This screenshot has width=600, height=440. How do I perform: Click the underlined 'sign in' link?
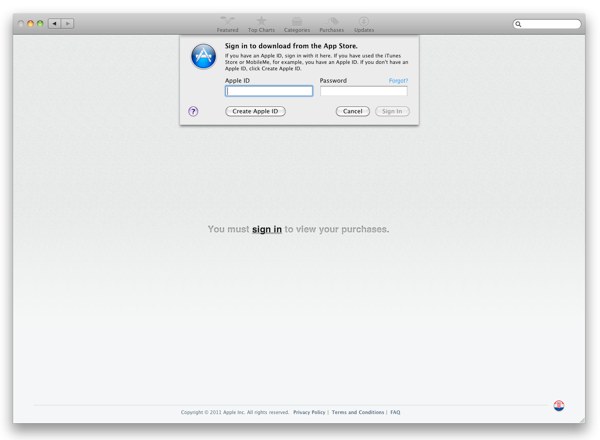[267, 229]
